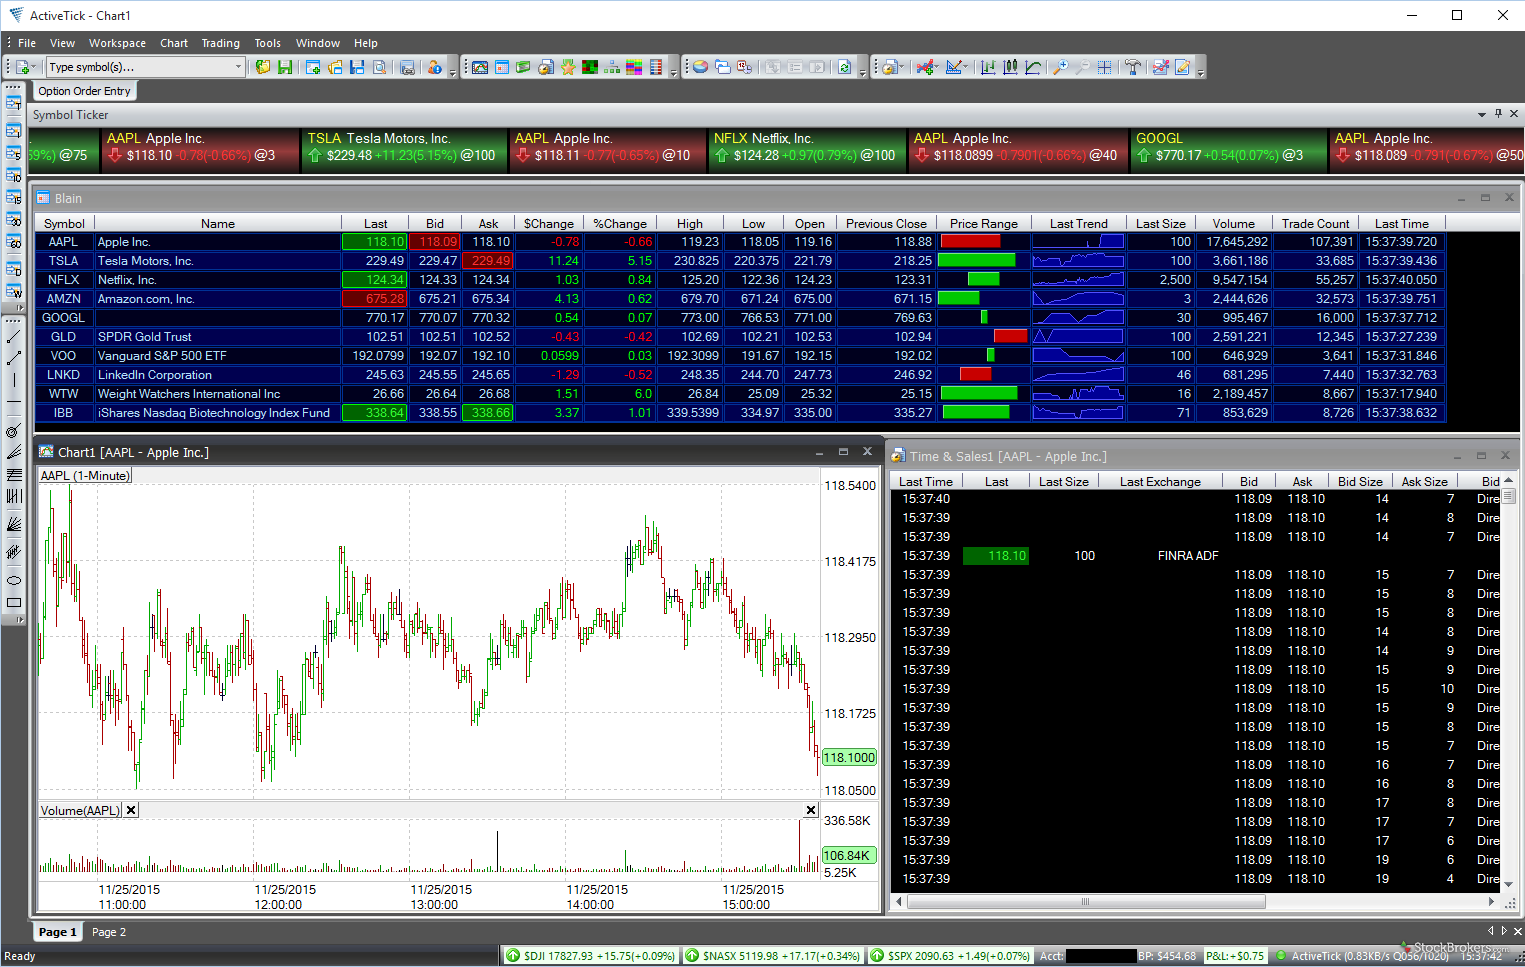
Task: Click the print workspace toolbar icon
Action: pyautogui.click(x=407, y=67)
